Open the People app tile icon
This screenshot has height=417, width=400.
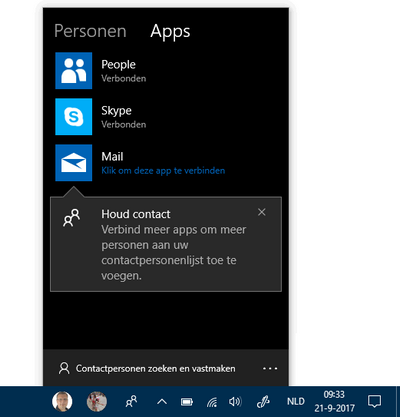point(74,71)
